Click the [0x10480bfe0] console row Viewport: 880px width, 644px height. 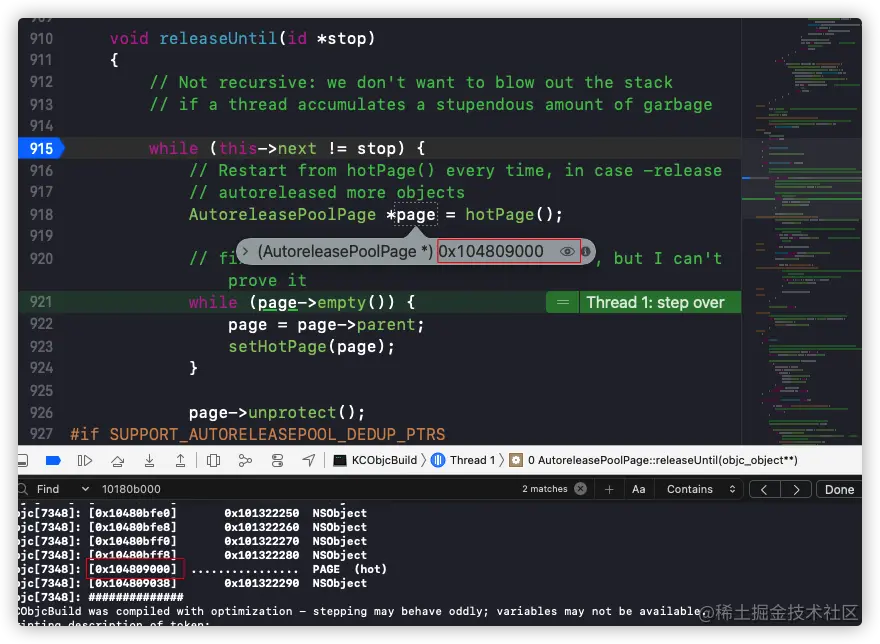pos(192,513)
